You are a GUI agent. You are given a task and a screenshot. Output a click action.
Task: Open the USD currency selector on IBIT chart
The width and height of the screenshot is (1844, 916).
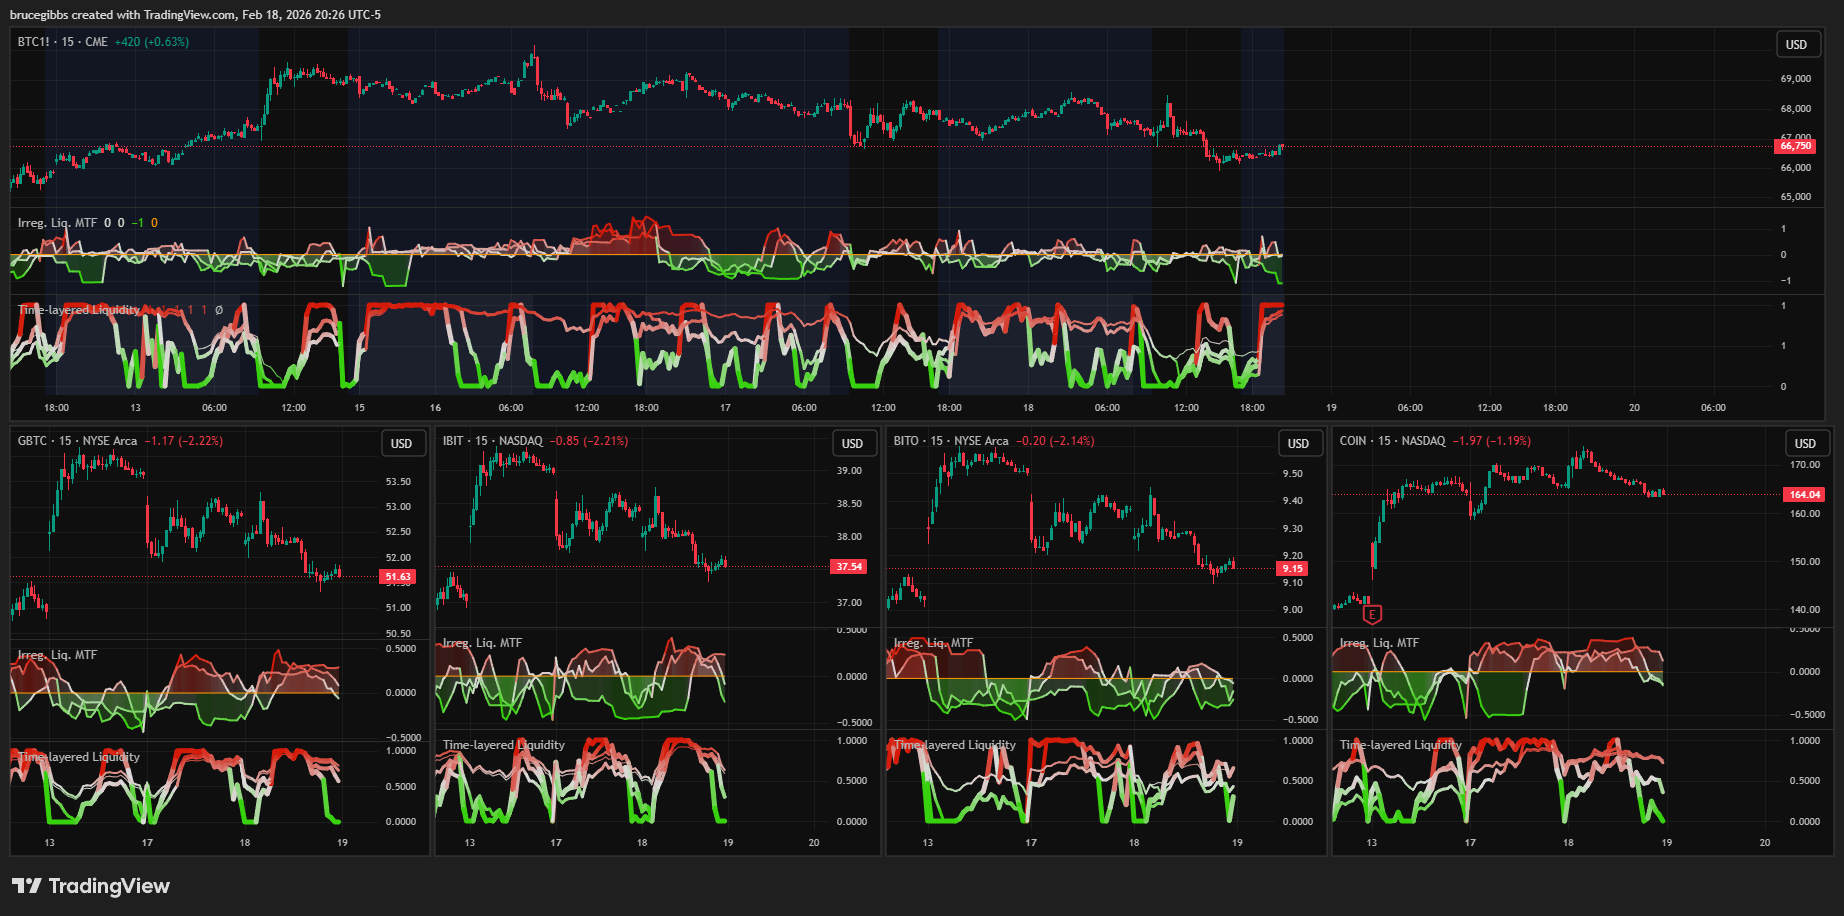click(852, 444)
